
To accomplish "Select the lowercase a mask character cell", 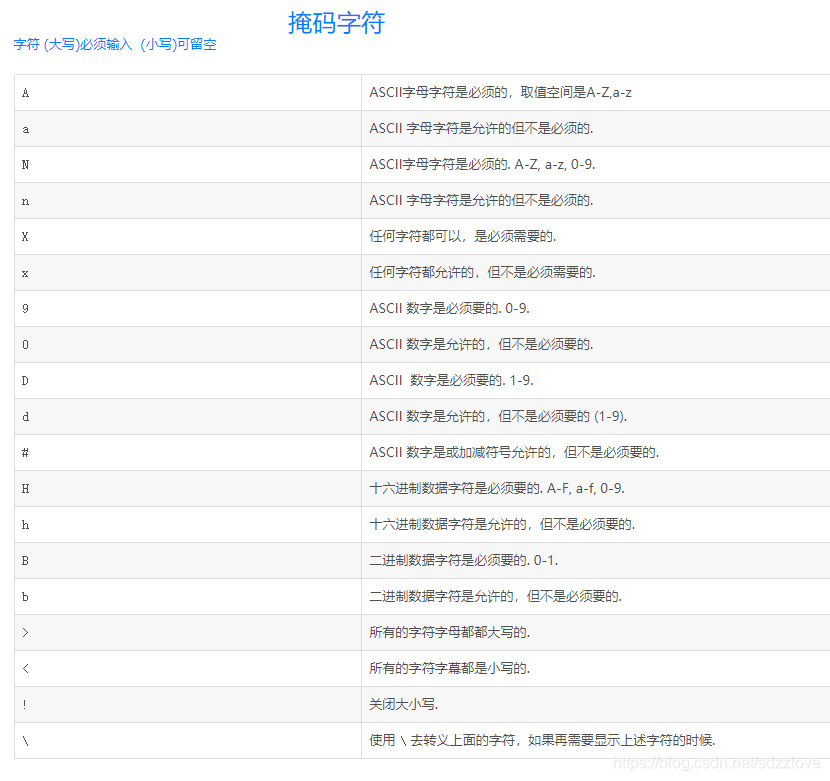I will click(188, 129).
